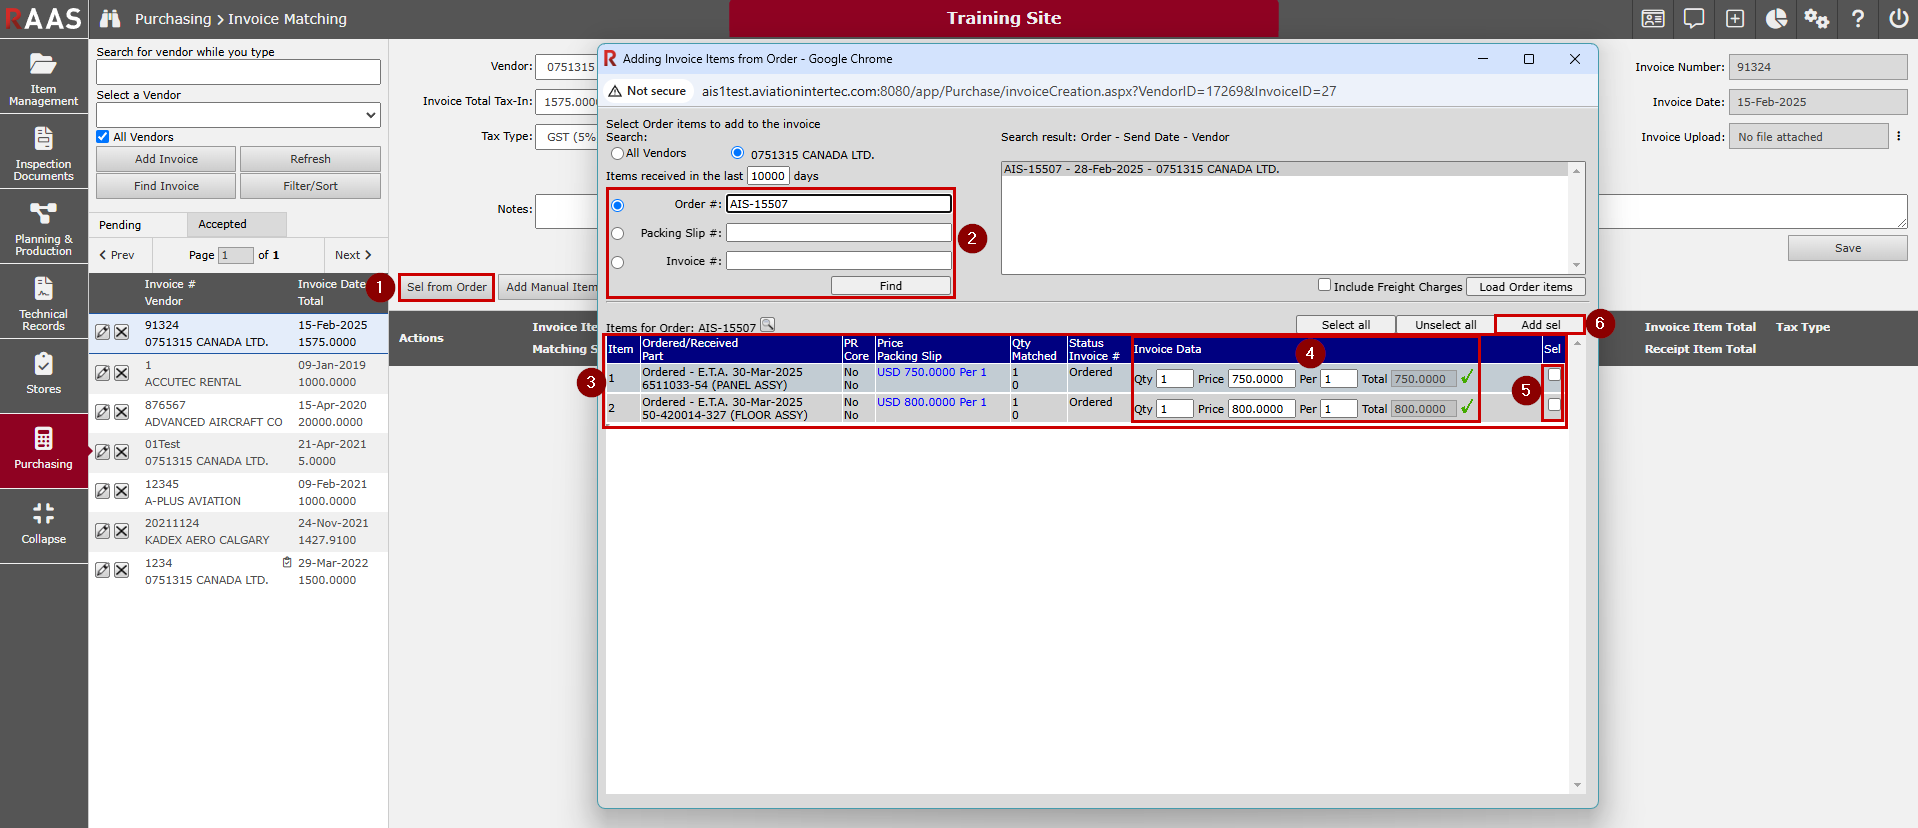
Task: Click the Order # text field
Action: coord(838,204)
